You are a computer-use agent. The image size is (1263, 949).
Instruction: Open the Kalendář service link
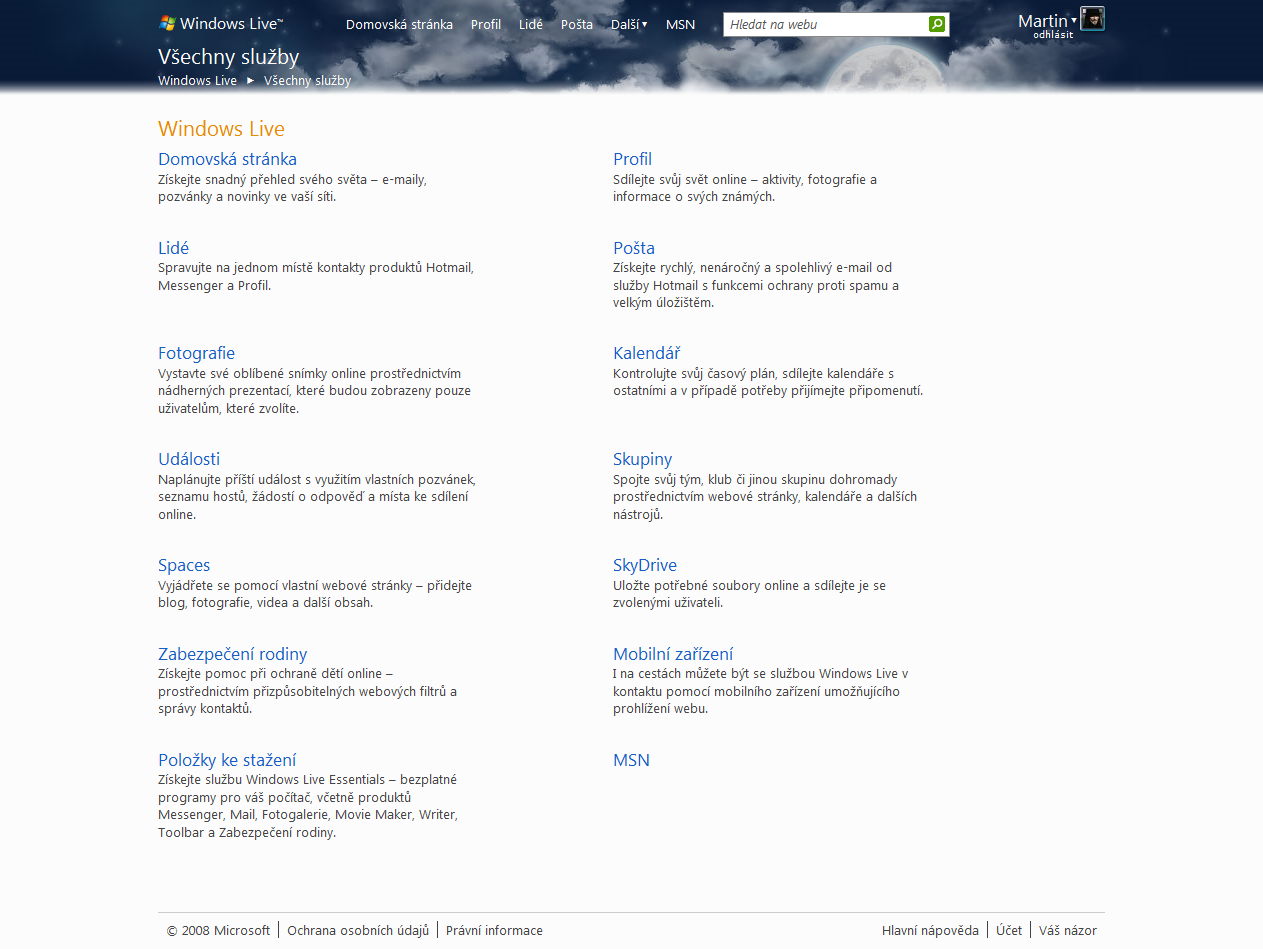646,353
